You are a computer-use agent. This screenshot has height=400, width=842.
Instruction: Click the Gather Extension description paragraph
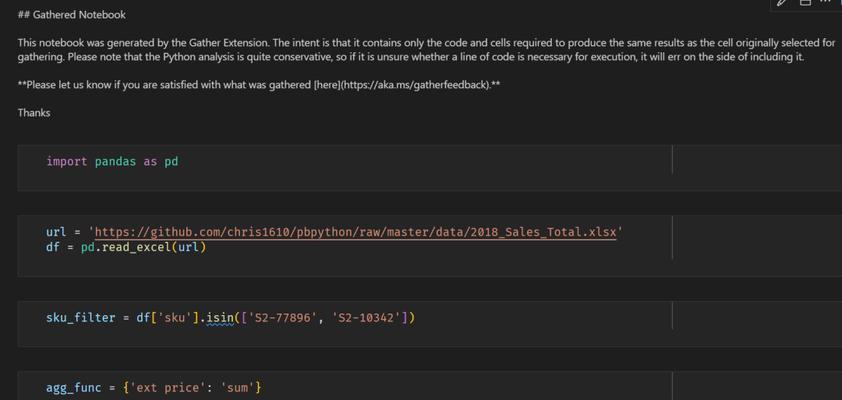(426, 50)
